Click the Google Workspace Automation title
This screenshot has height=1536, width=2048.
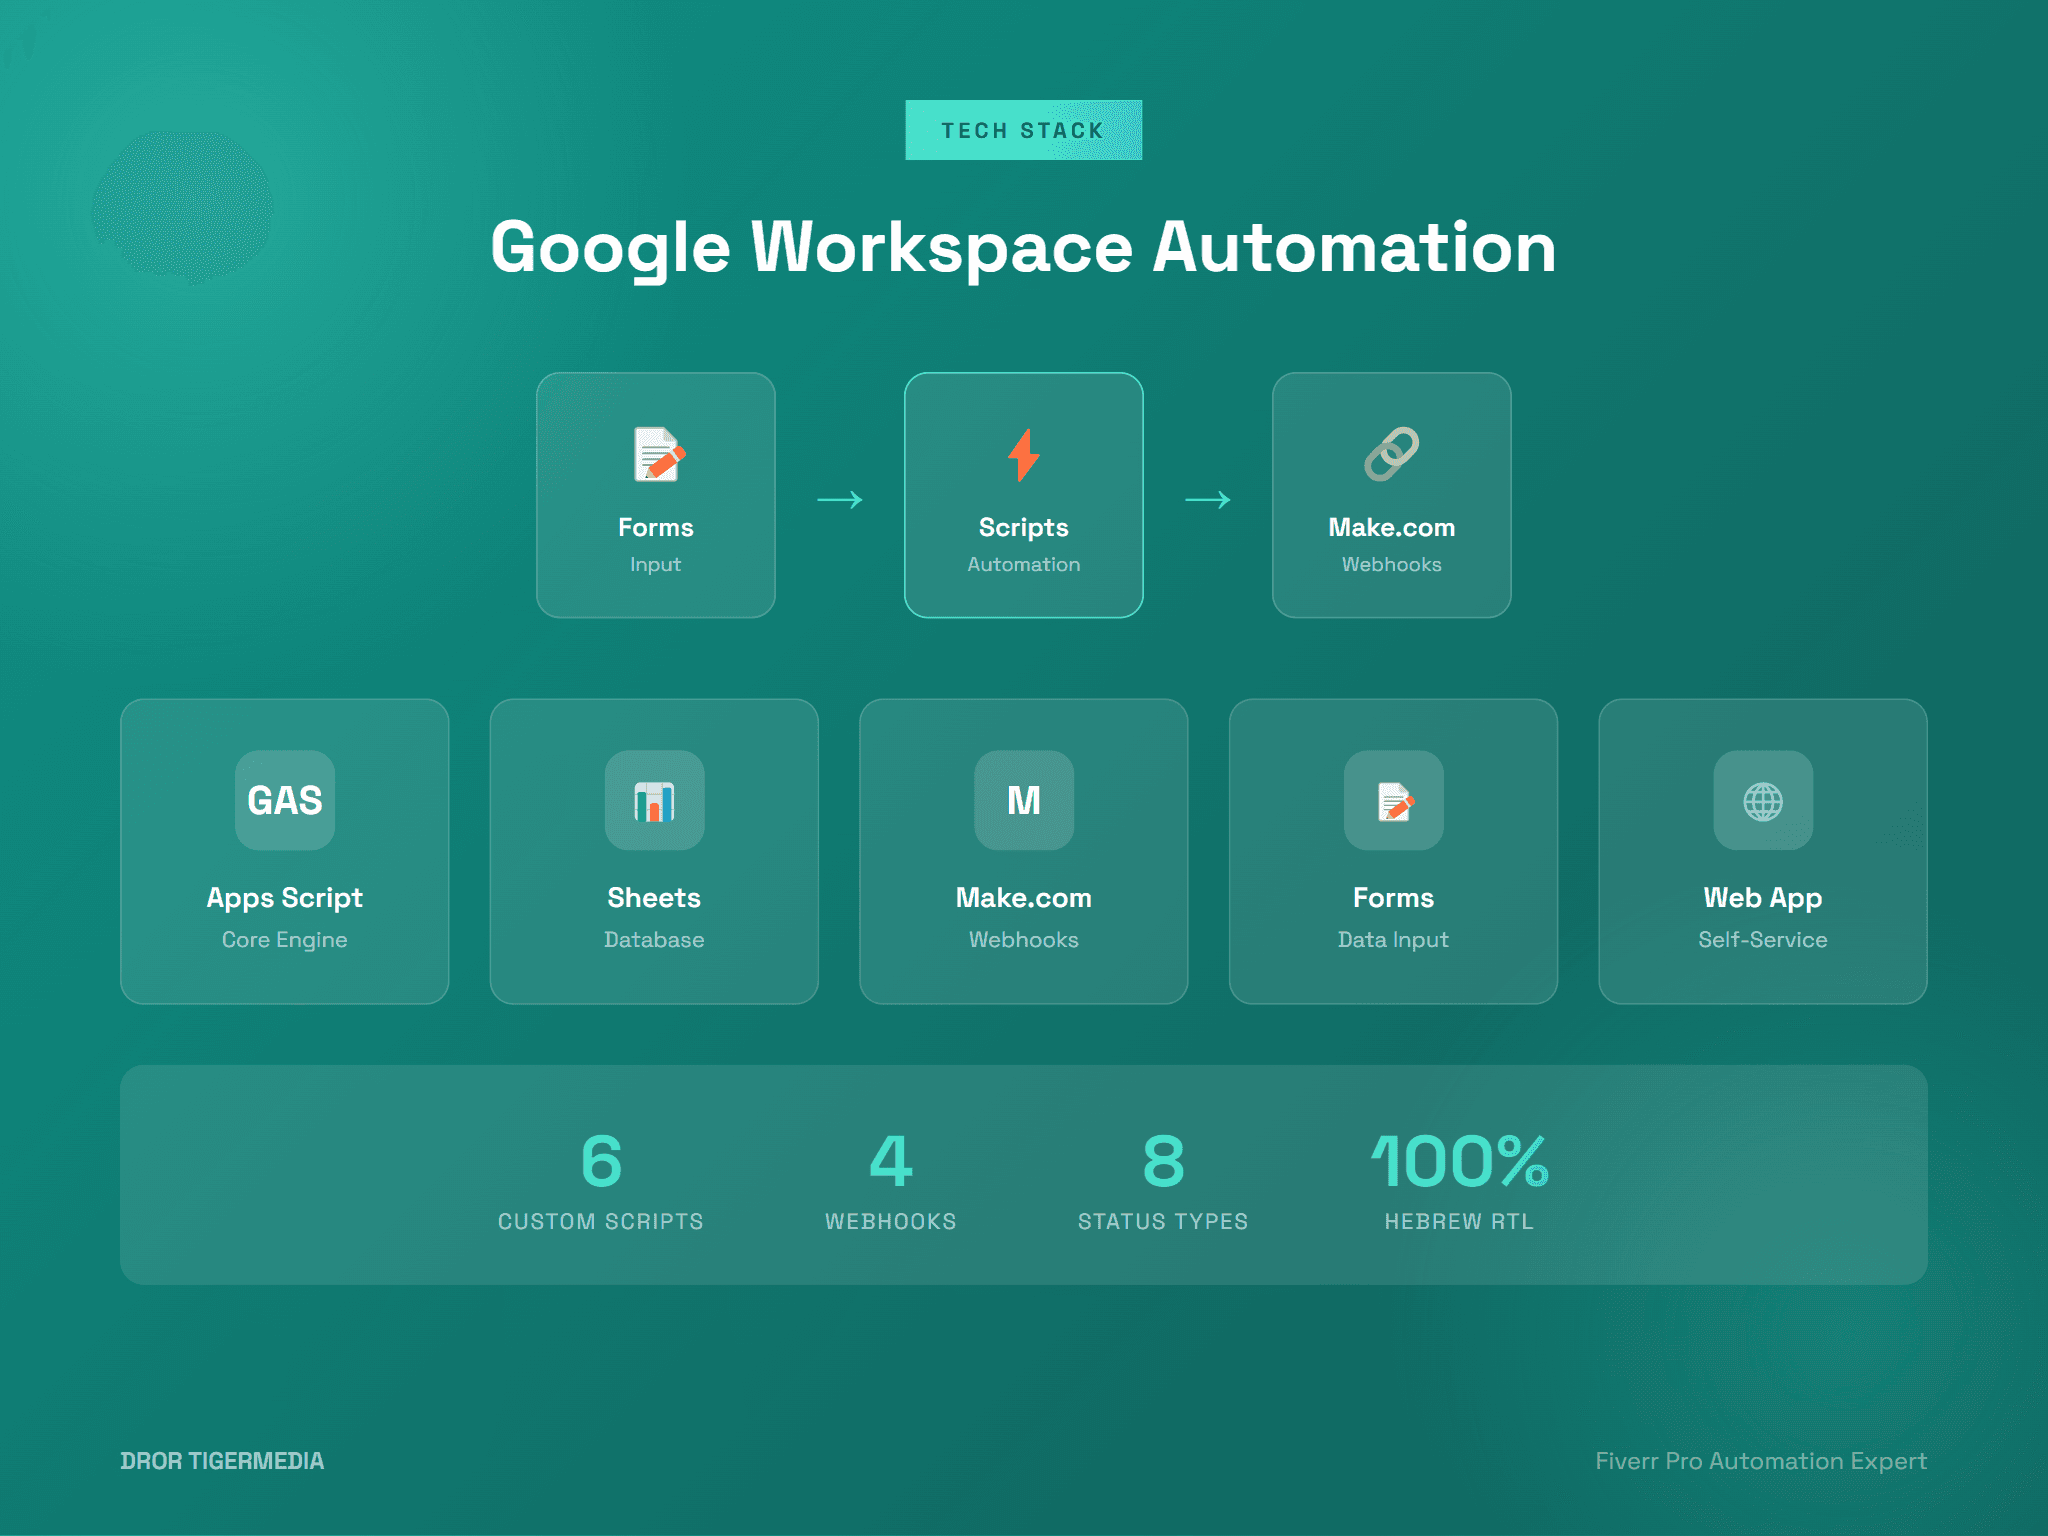(x=1022, y=248)
